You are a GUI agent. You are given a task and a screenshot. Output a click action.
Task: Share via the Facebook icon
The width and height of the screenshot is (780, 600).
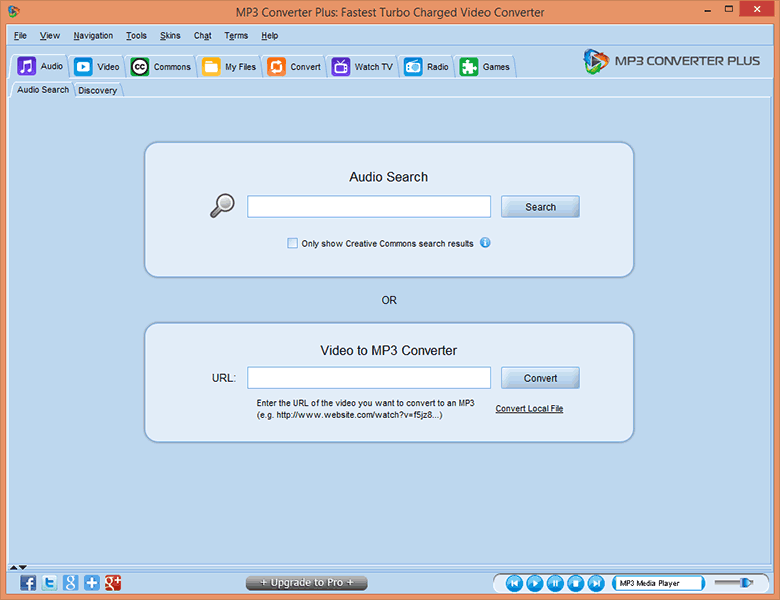(x=28, y=583)
